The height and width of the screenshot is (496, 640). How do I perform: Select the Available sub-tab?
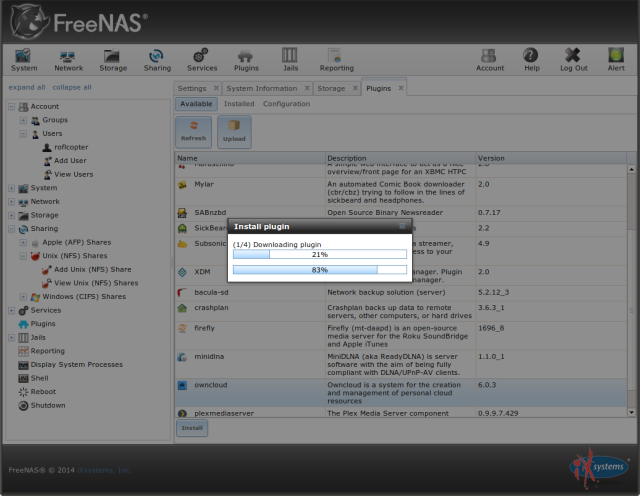(x=196, y=104)
